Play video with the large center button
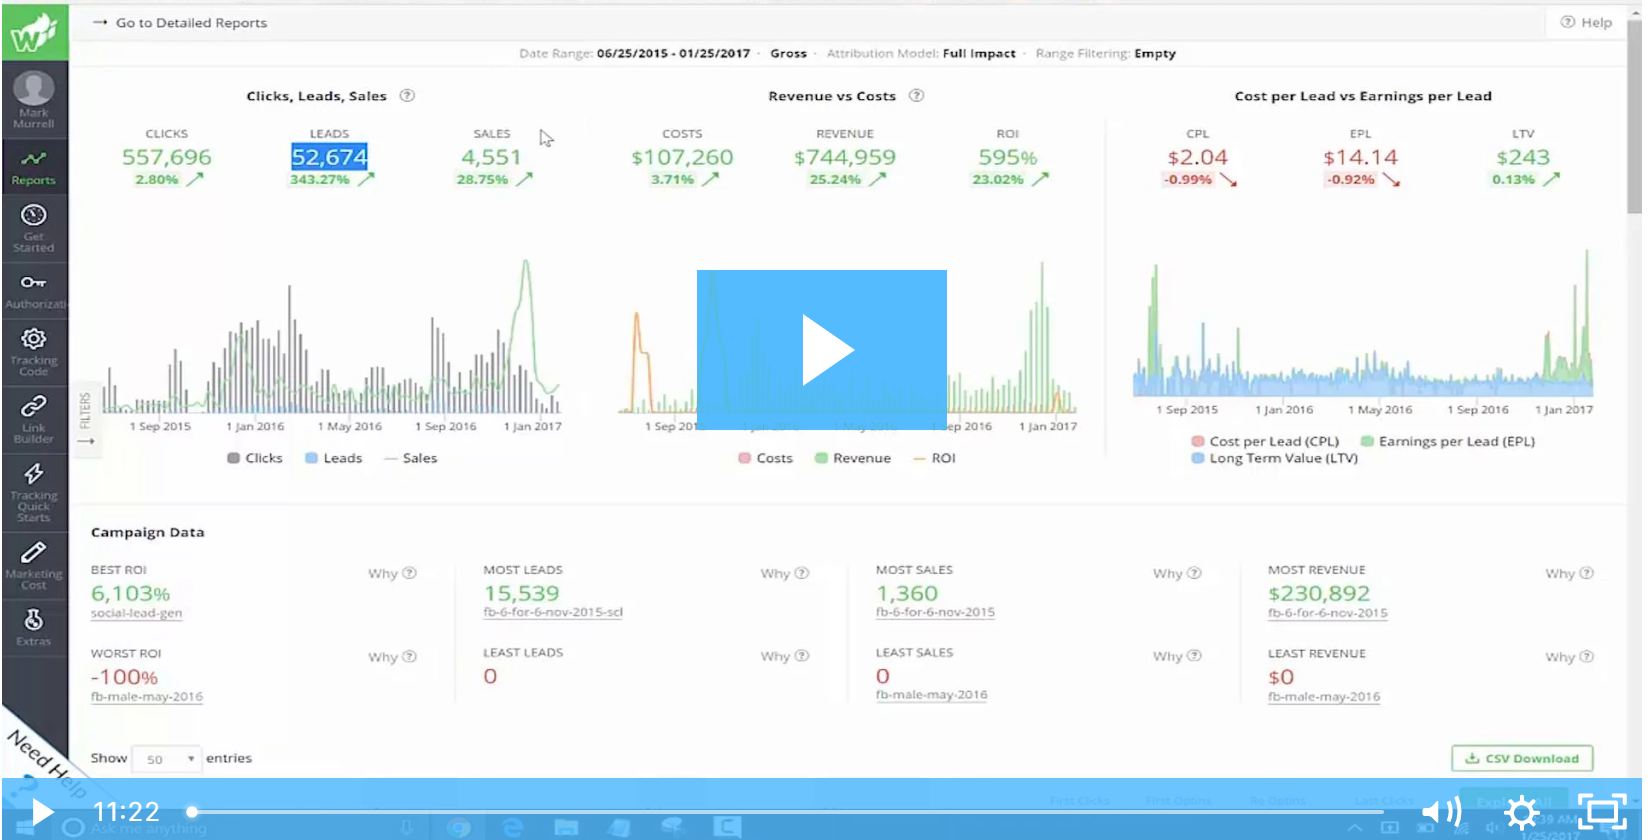 [x=822, y=350]
